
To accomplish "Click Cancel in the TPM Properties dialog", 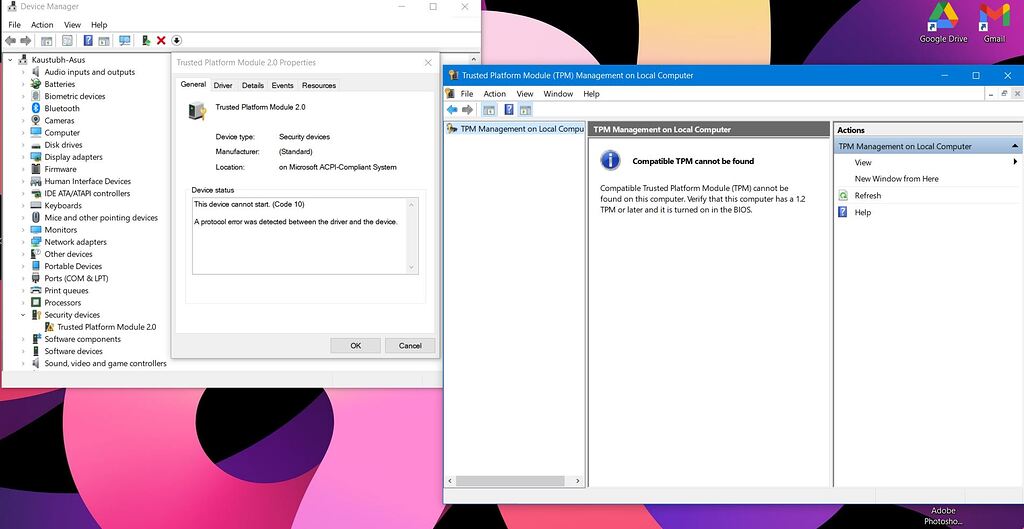I will (x=410, y=345).
